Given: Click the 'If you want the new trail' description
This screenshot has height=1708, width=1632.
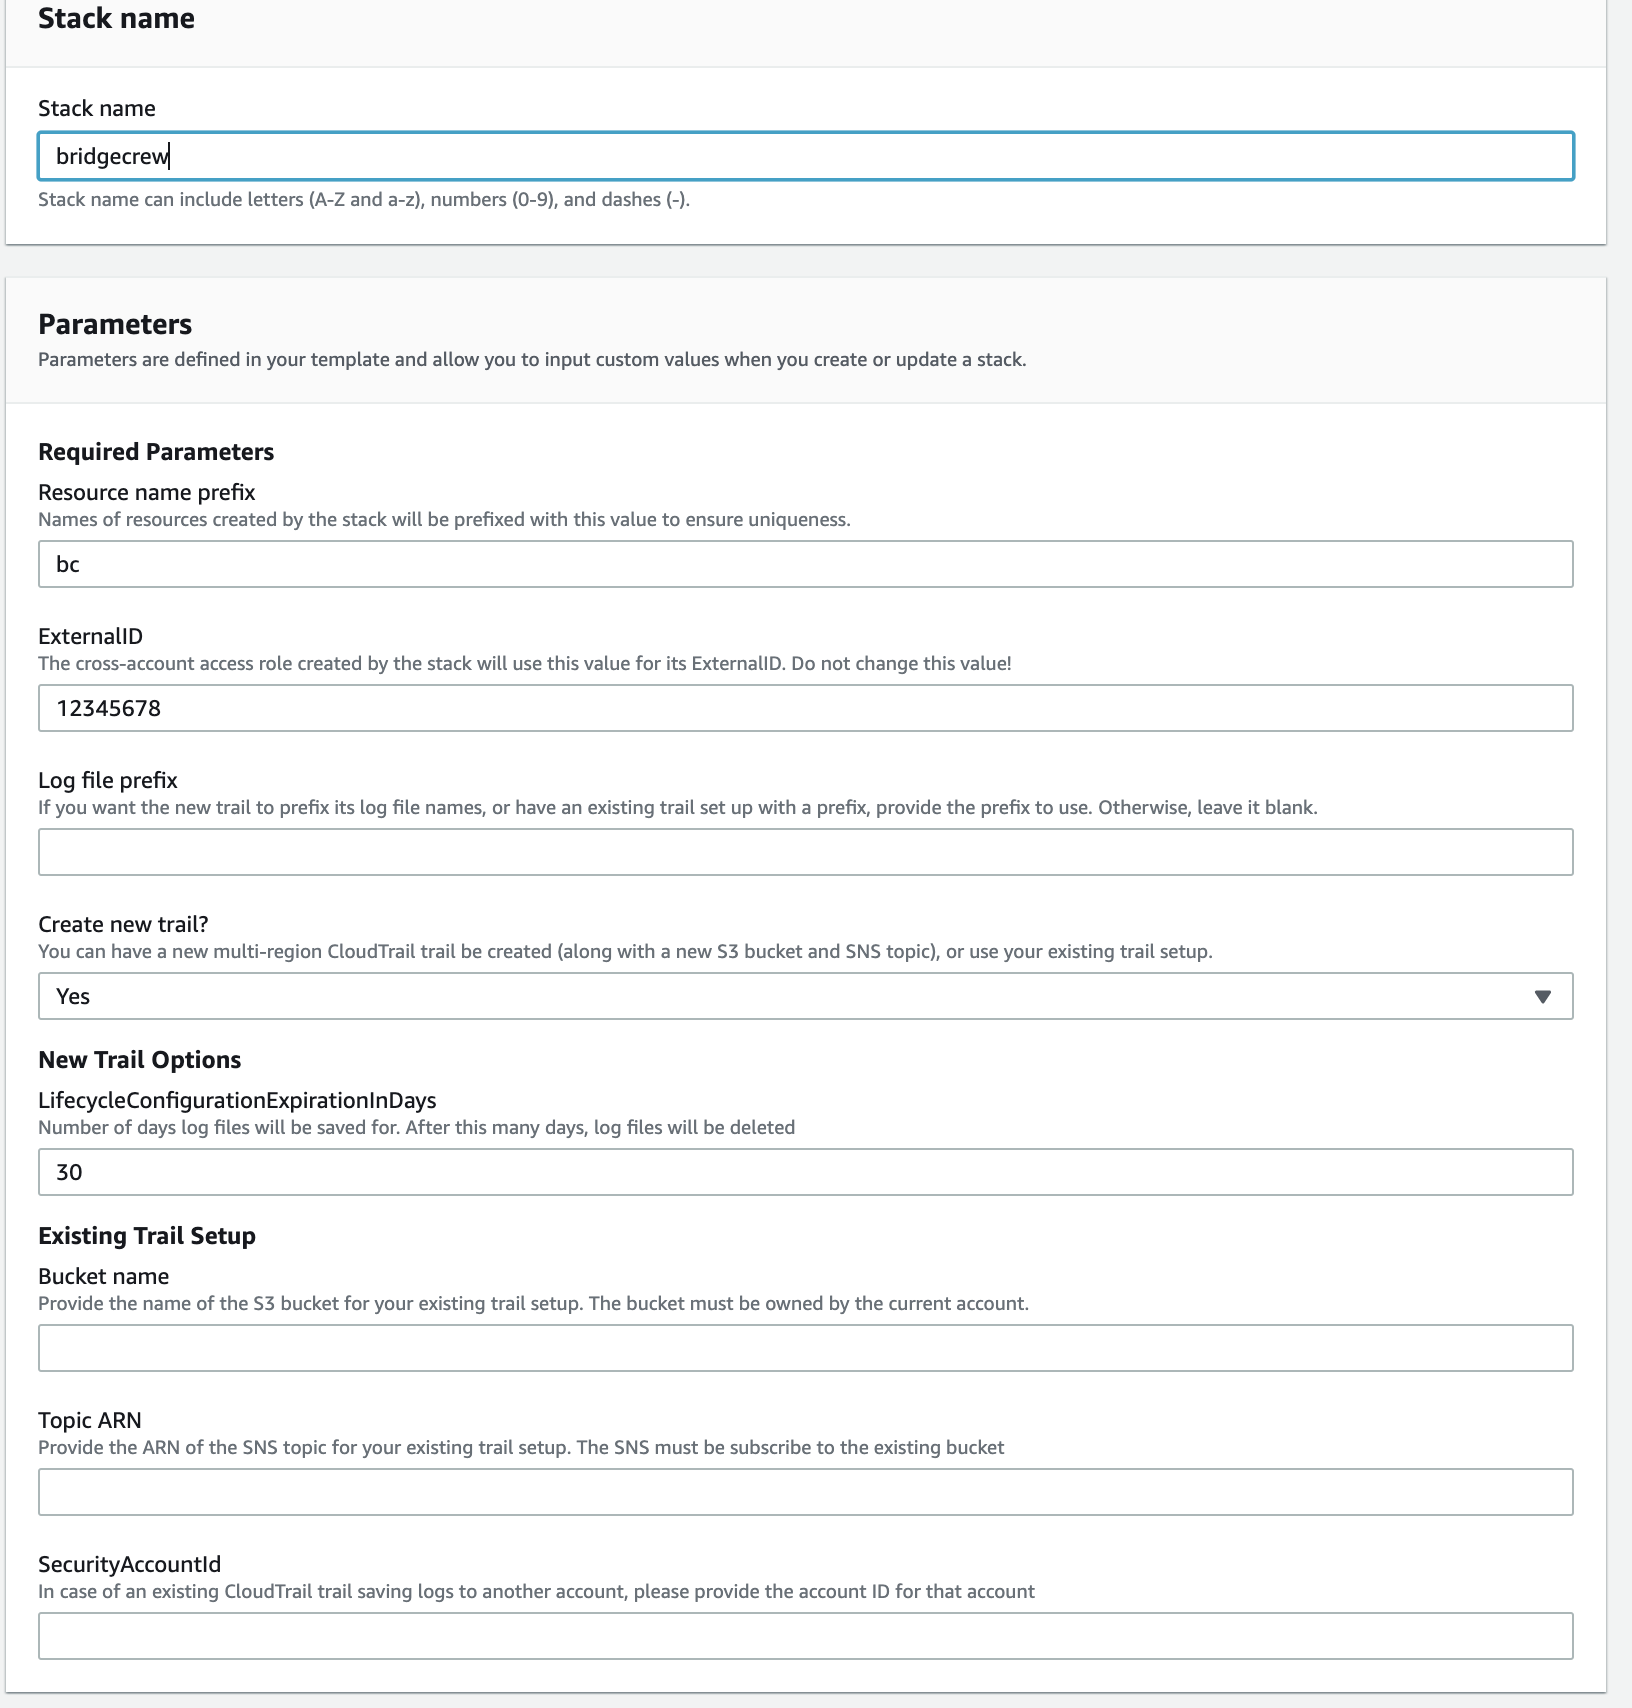Looking at the screenshot, I should pos(678,807).
